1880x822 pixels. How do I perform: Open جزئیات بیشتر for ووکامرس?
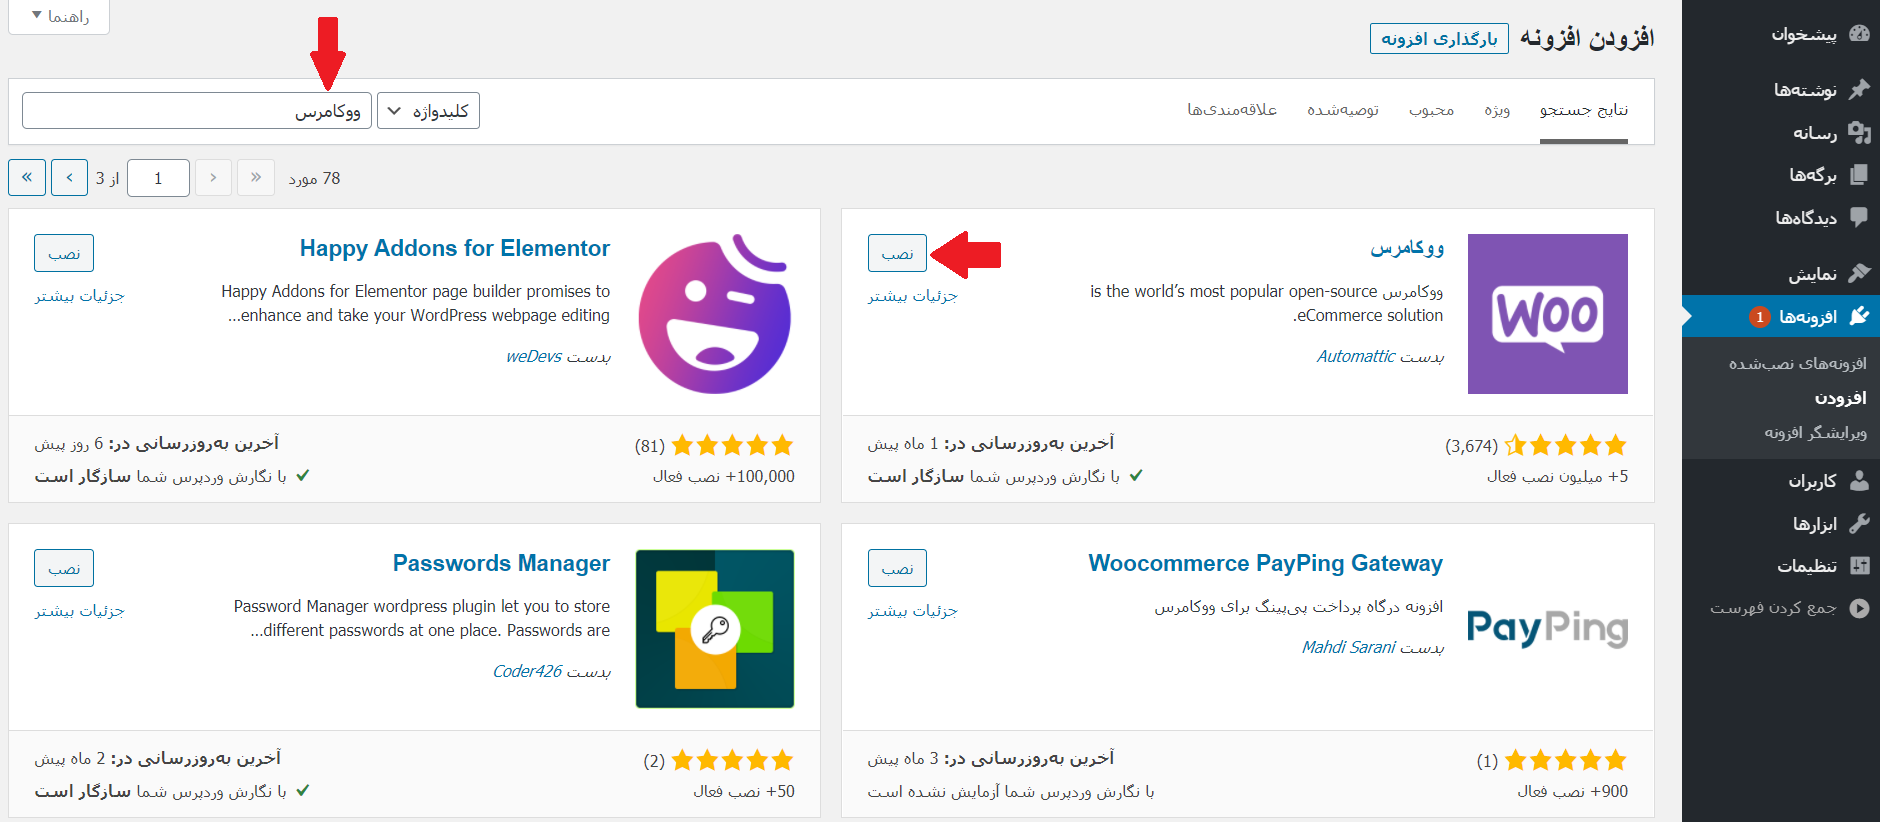click(x=912, y=296)
